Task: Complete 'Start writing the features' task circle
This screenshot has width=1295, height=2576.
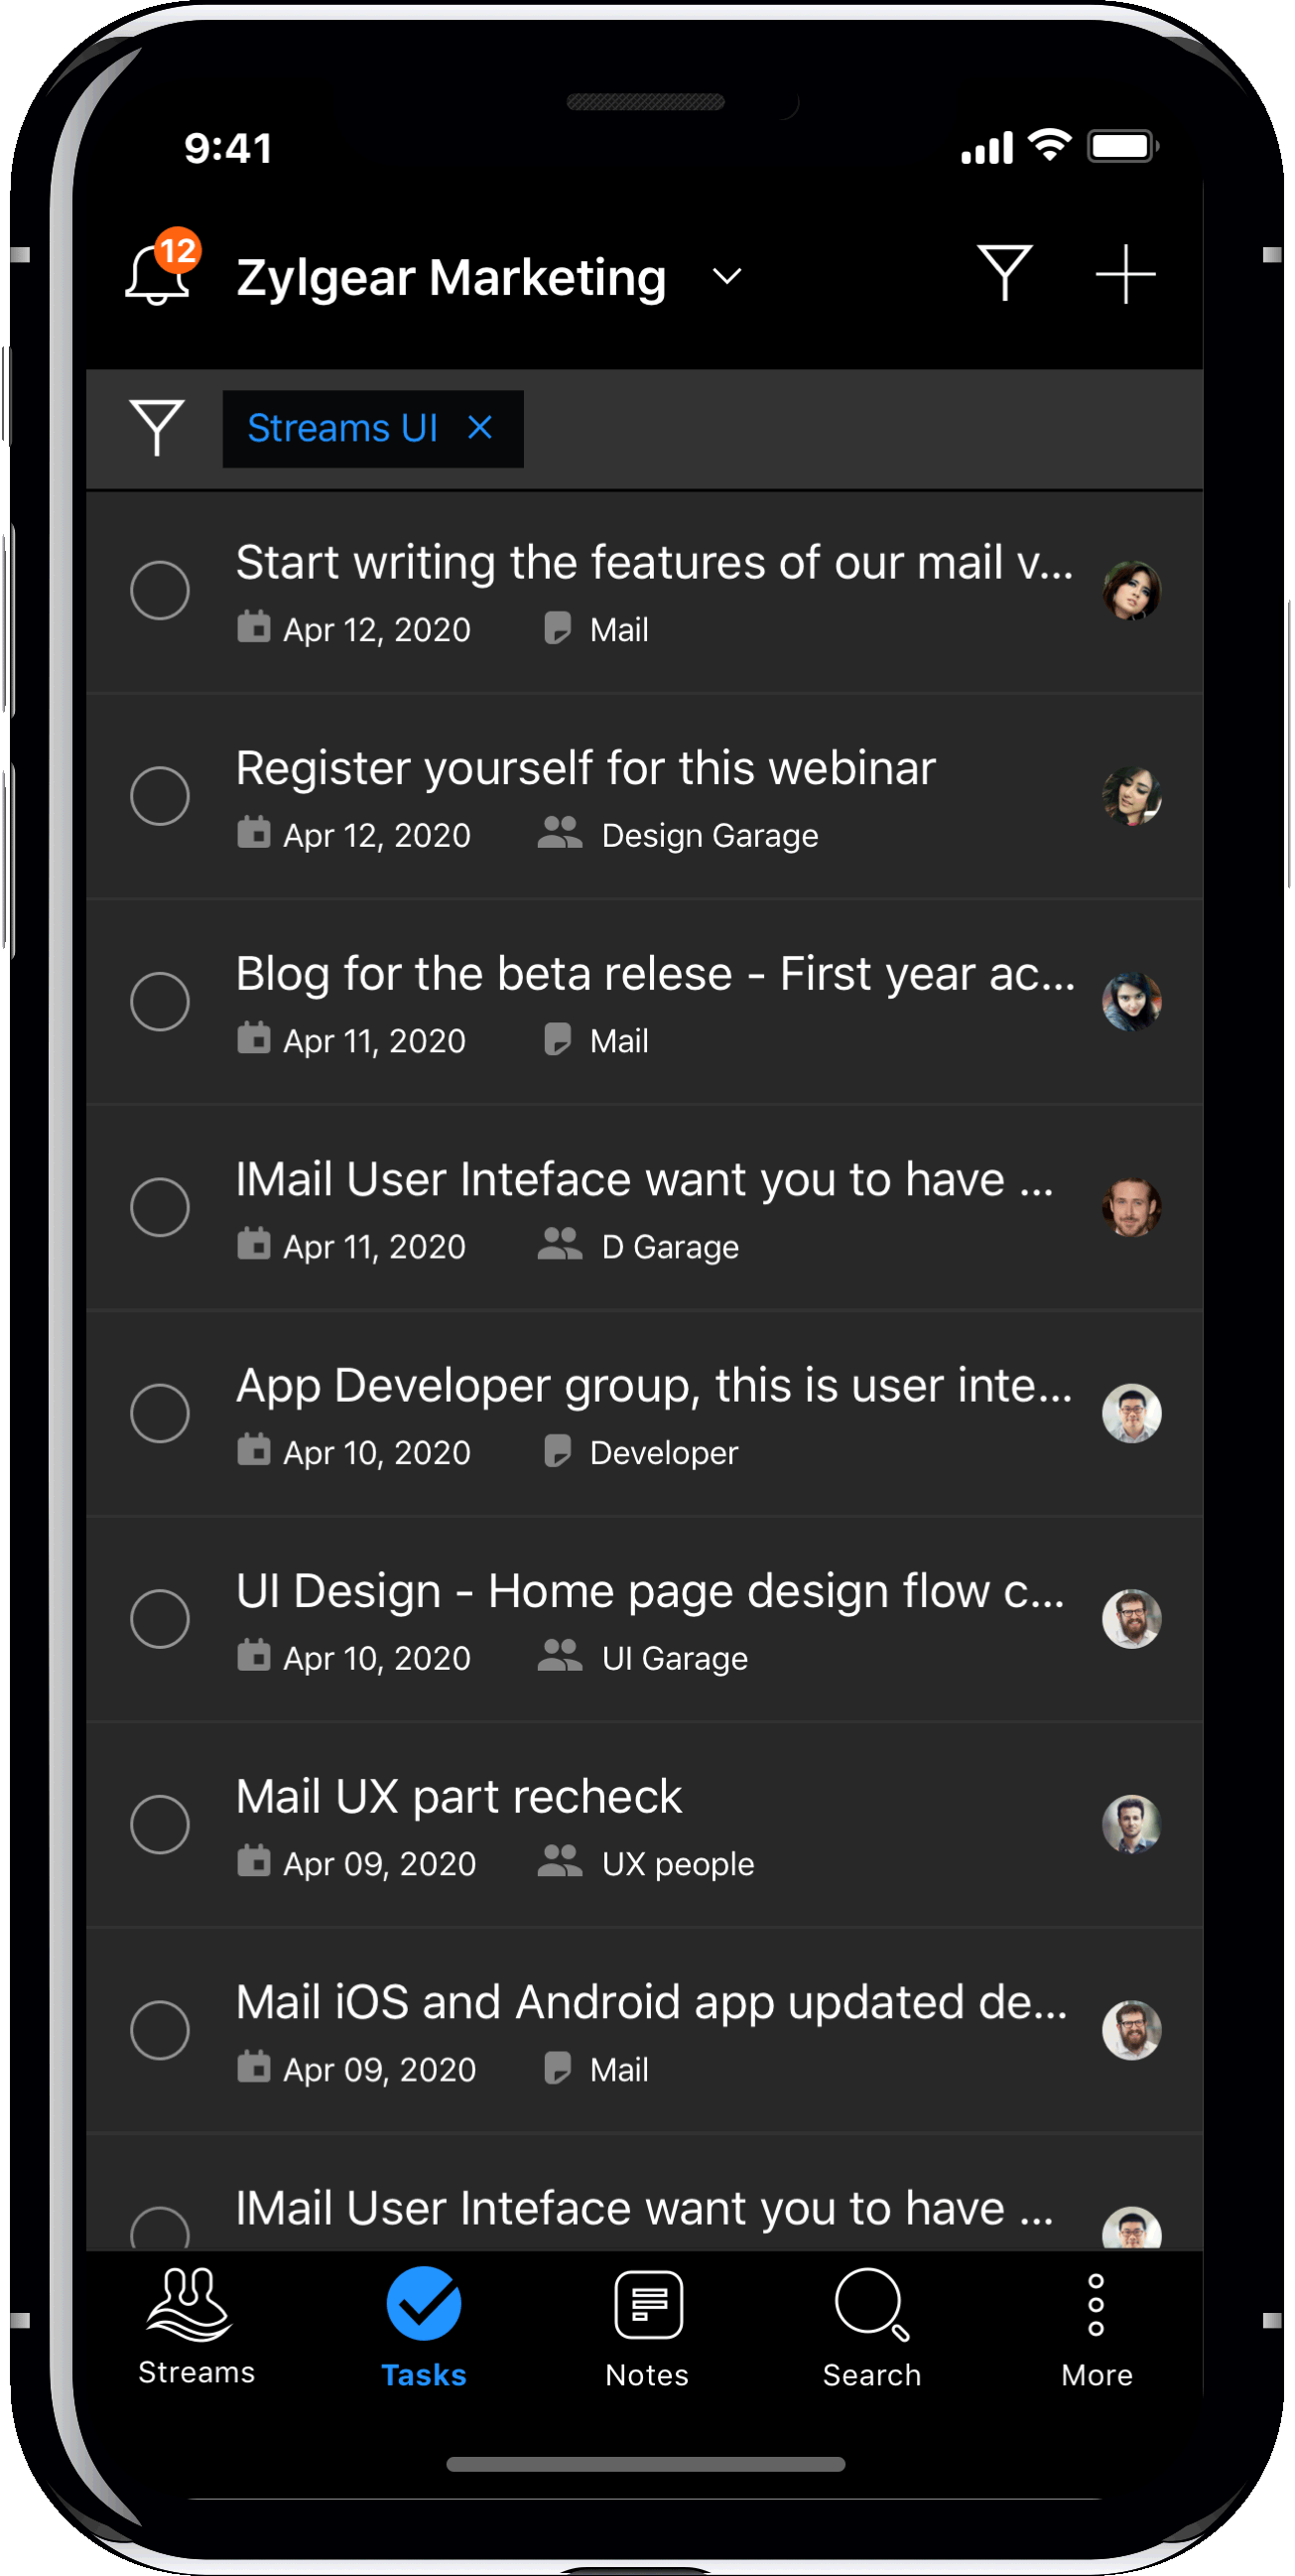Action: tap(160, 590)
